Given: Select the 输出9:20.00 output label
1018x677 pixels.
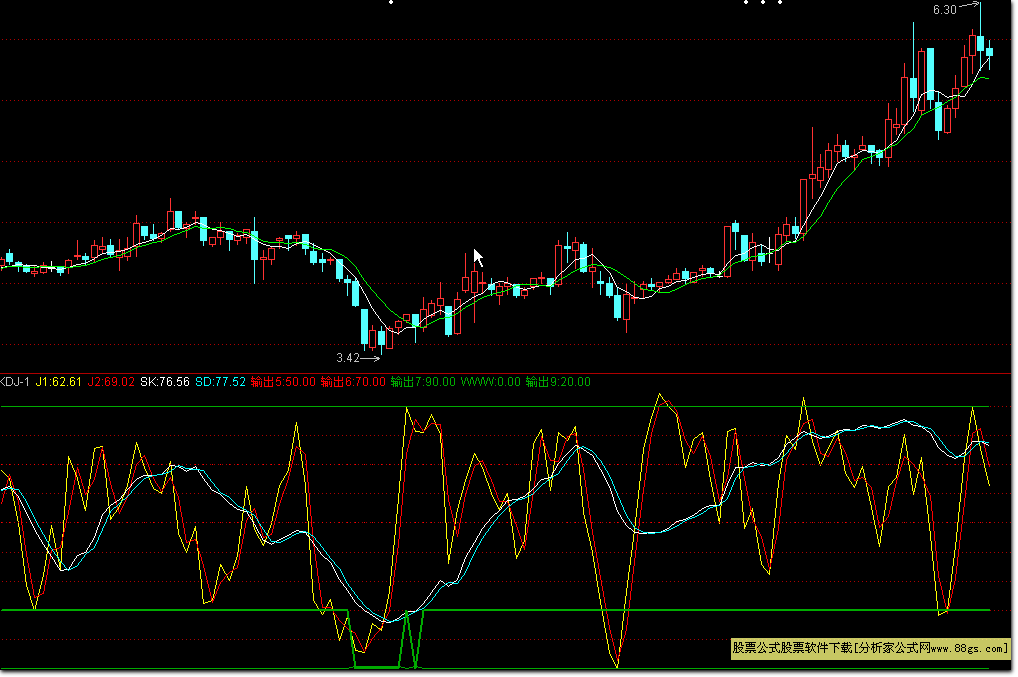Looking at the screenshot, I should (x=558, y=382).
